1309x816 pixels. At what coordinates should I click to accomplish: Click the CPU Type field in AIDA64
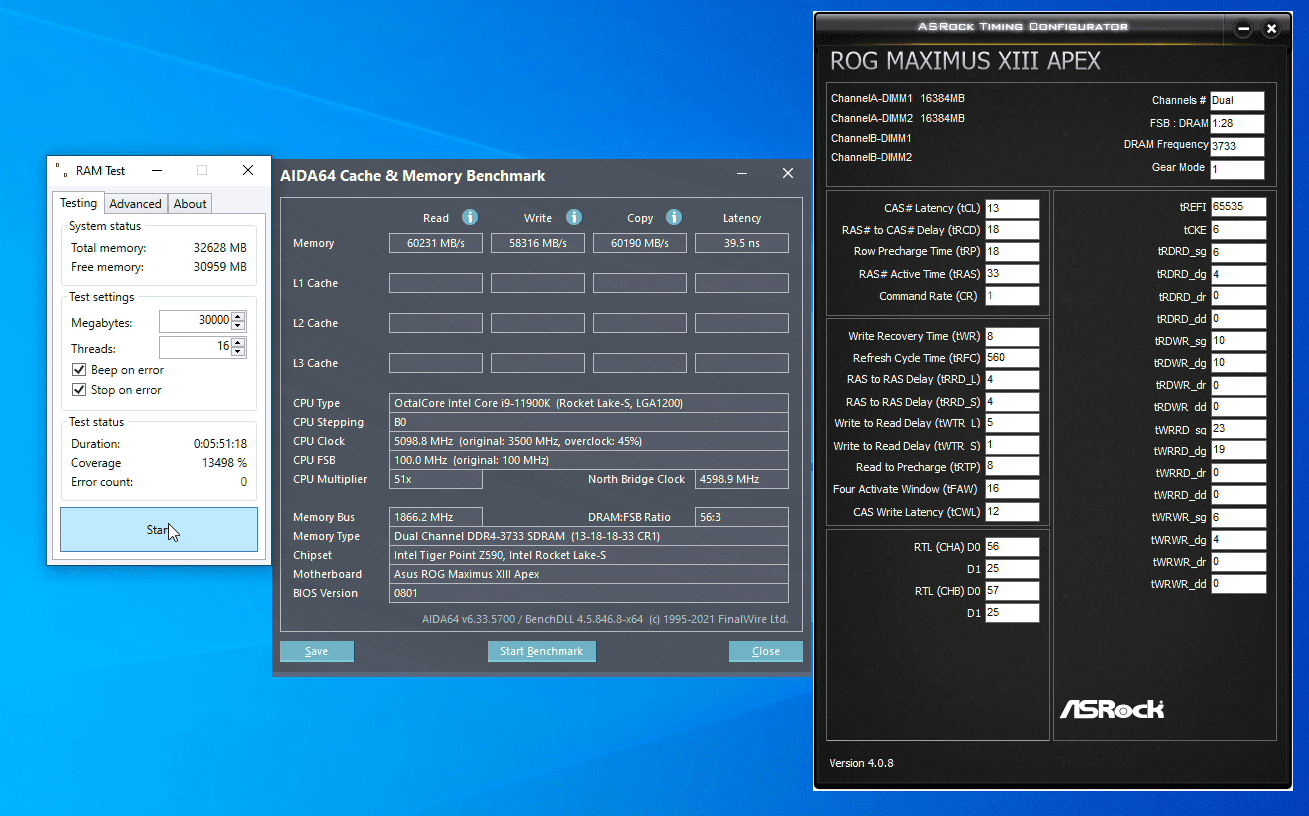(x=589, y=403)
